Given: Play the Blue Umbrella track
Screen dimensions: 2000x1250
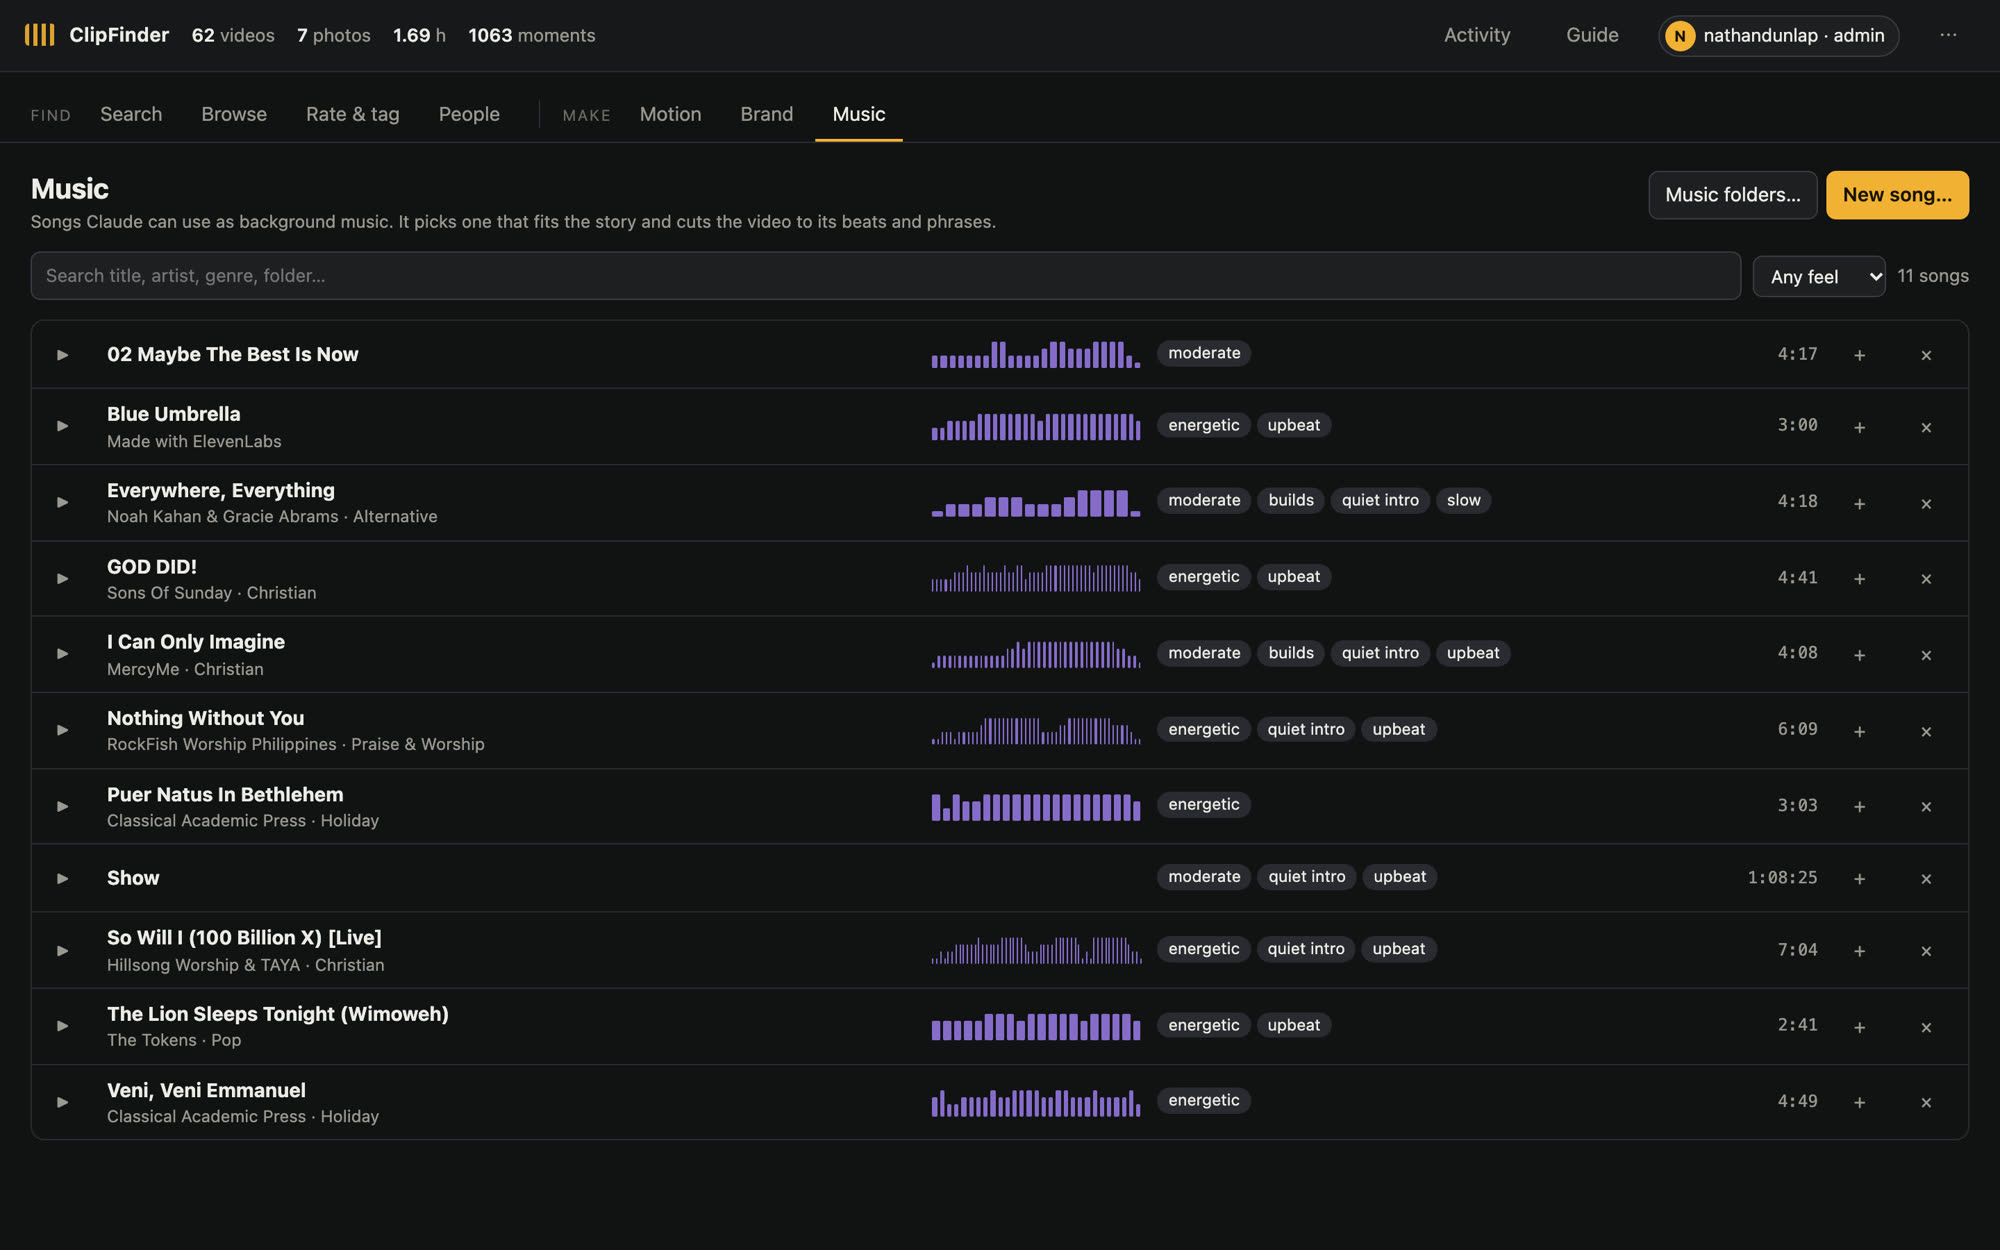Looking at the screenshot, I should (x=62, y=426).
